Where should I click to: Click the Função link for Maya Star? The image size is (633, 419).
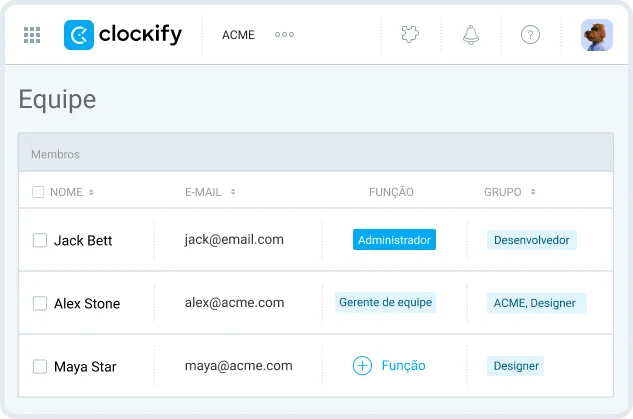click(x=403, y=366)
